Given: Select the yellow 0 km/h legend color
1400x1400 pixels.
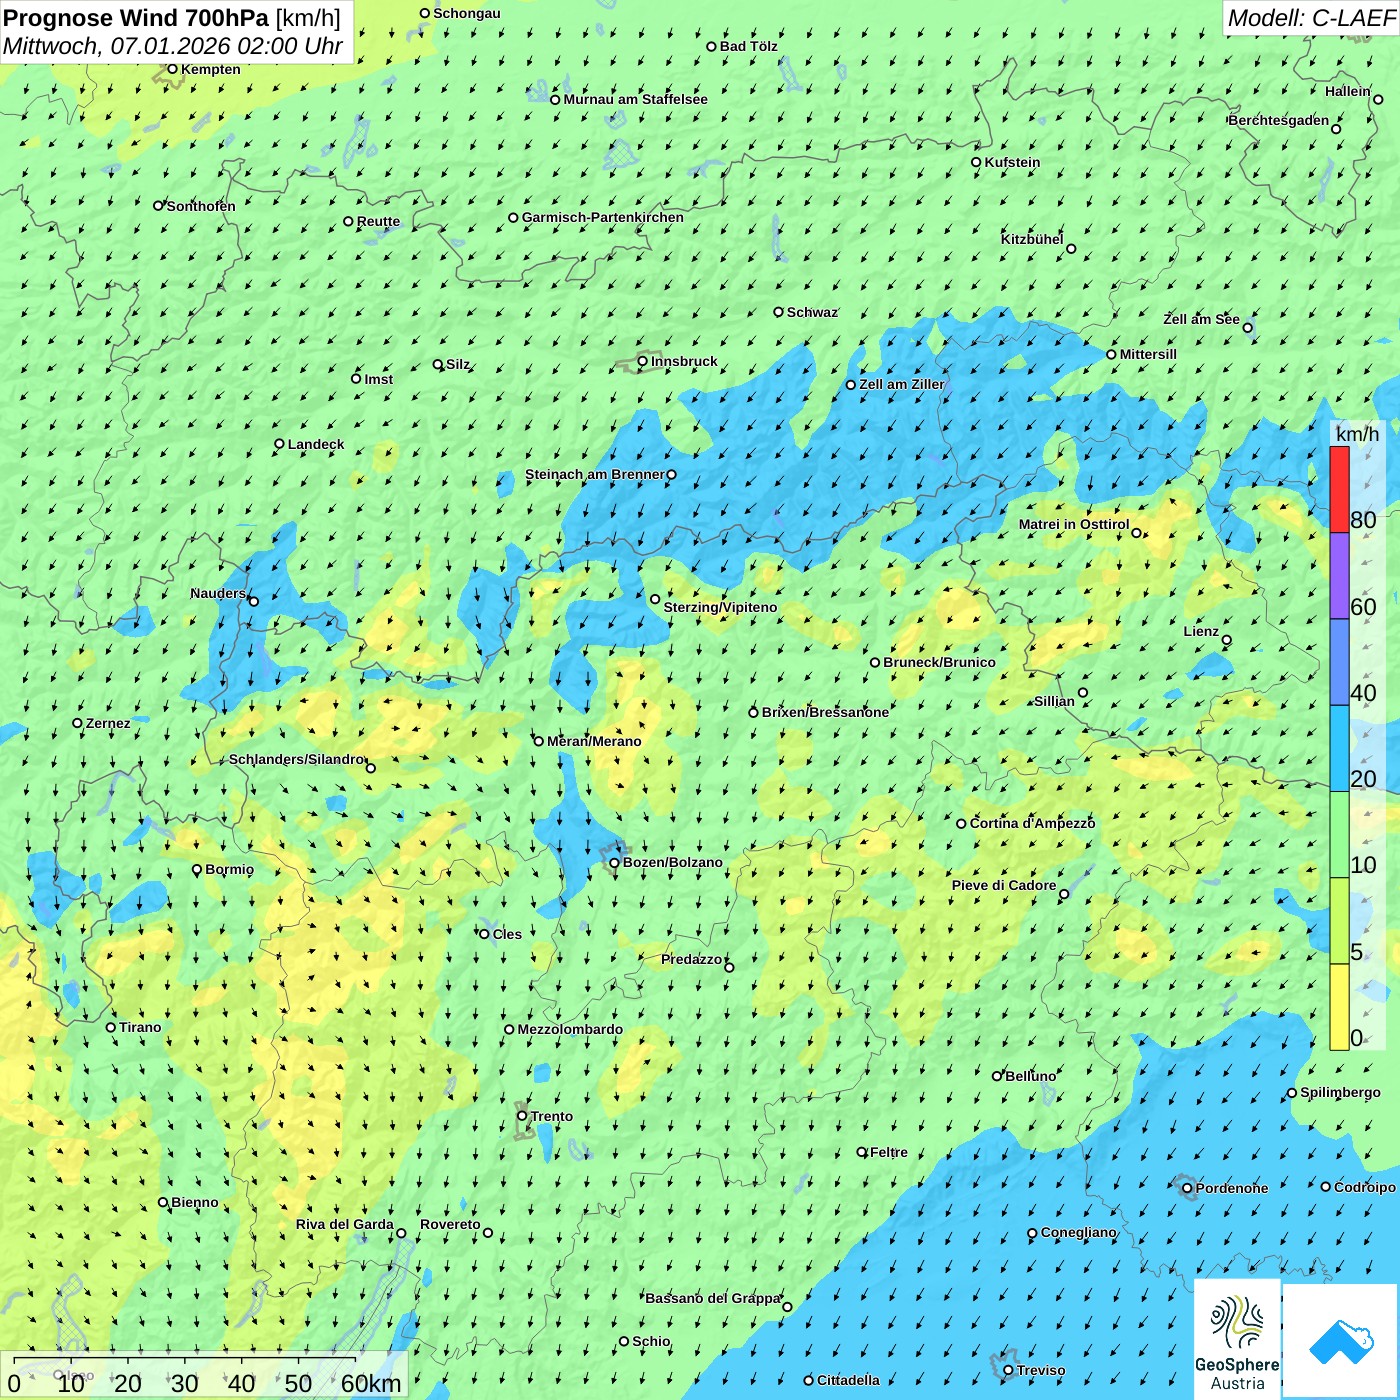Looking at the screenshot, I should click(1339, 1007).
